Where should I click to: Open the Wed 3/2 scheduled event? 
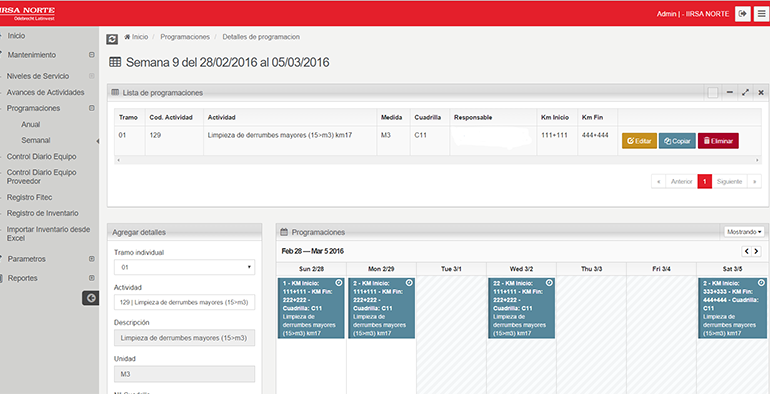[x=522, y=309]
